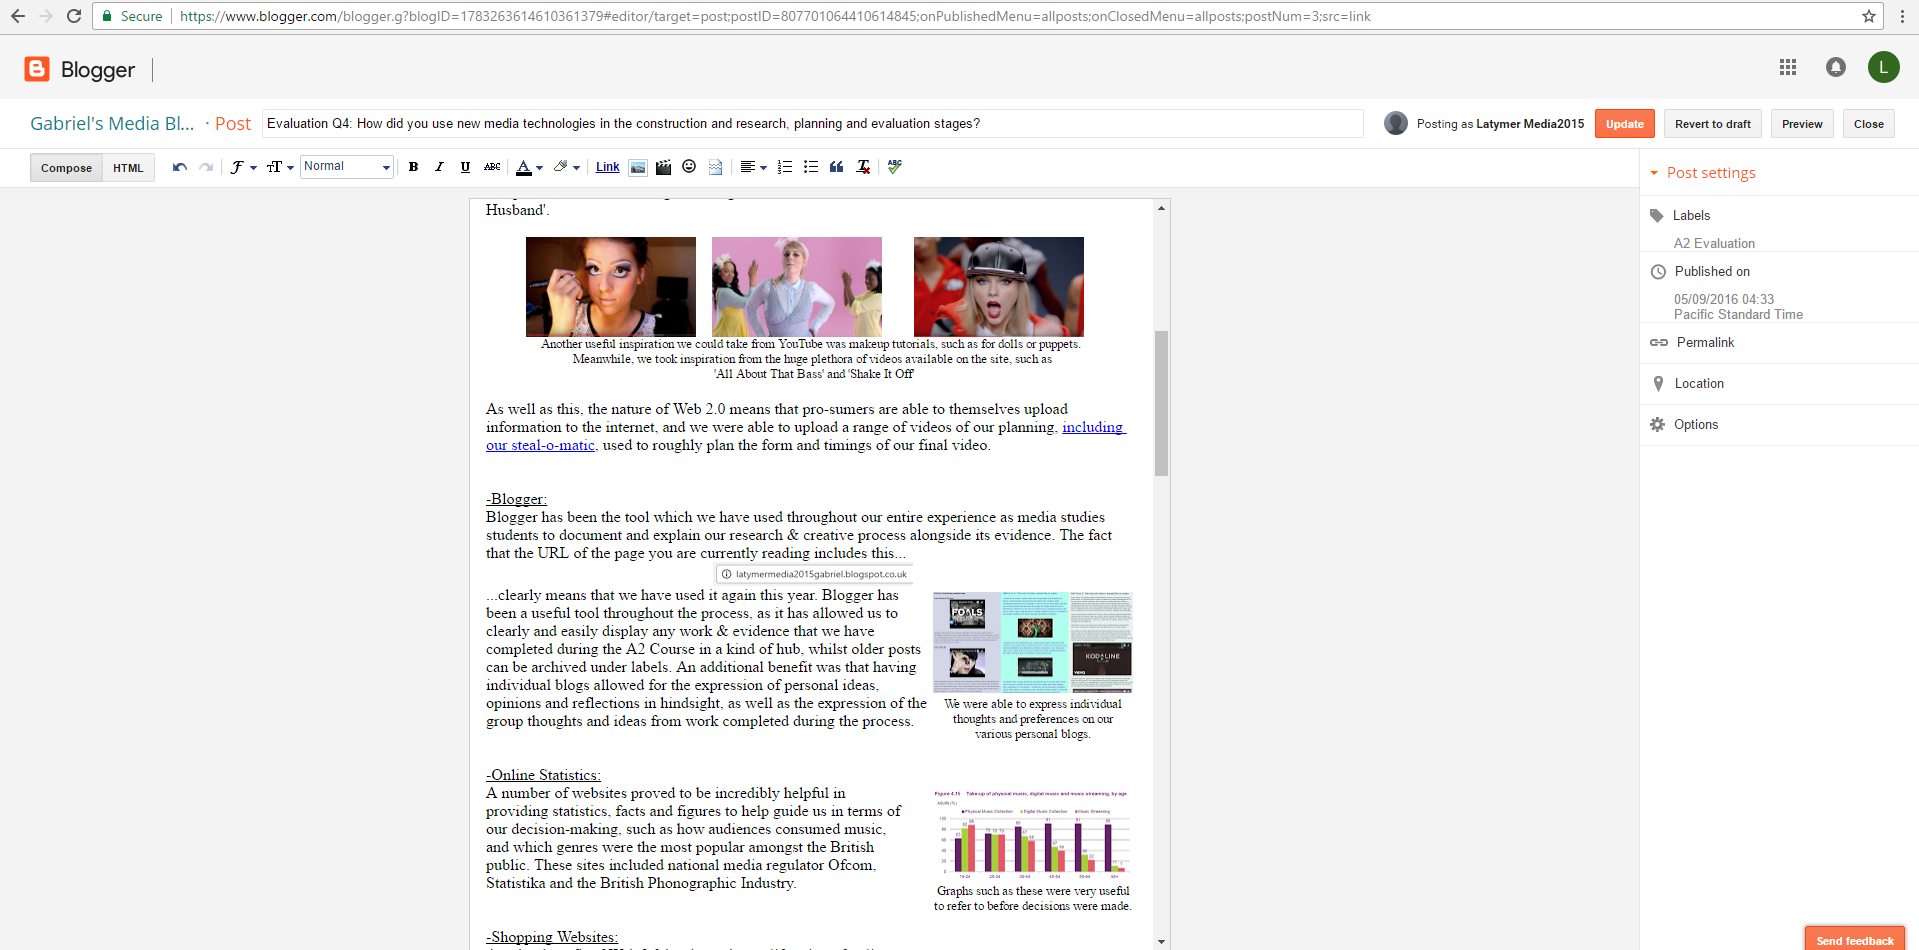Select the blogspot URL snippet image
Screen dimensions: 1919x950
point(814,574)
